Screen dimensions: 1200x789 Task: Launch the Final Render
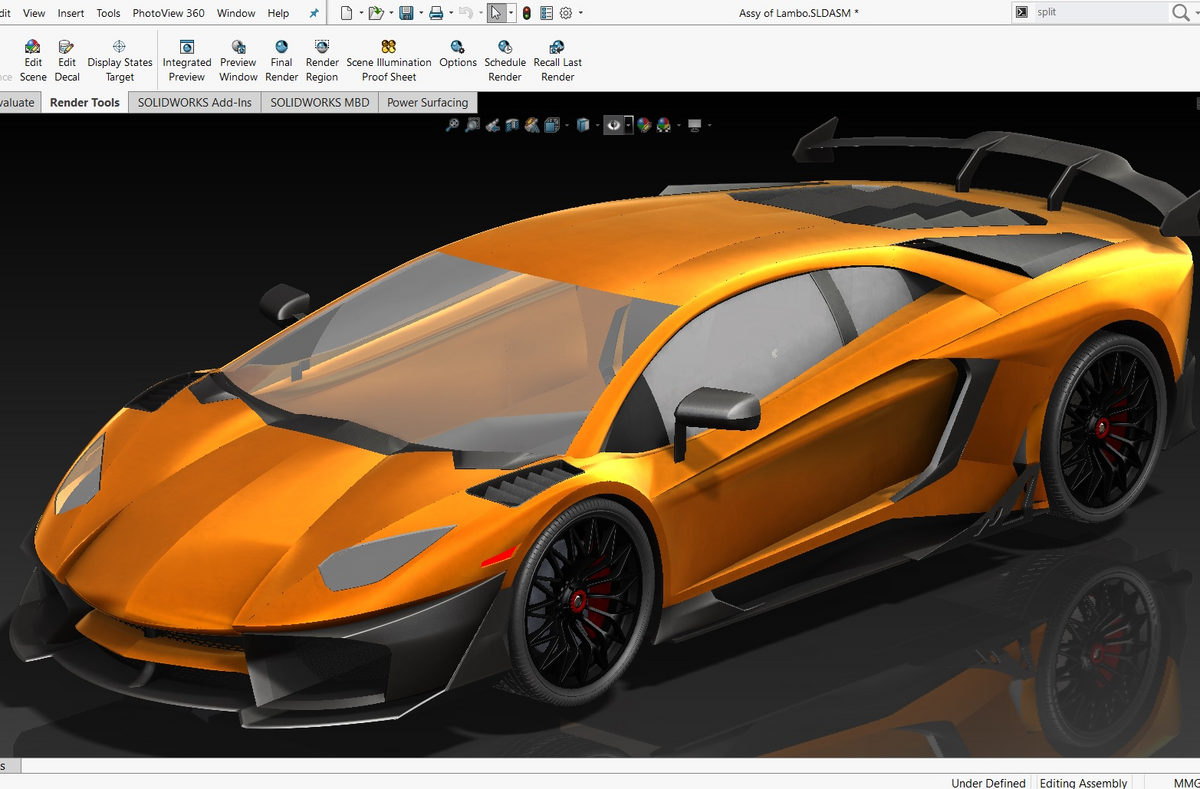click(x=282, y=61)
